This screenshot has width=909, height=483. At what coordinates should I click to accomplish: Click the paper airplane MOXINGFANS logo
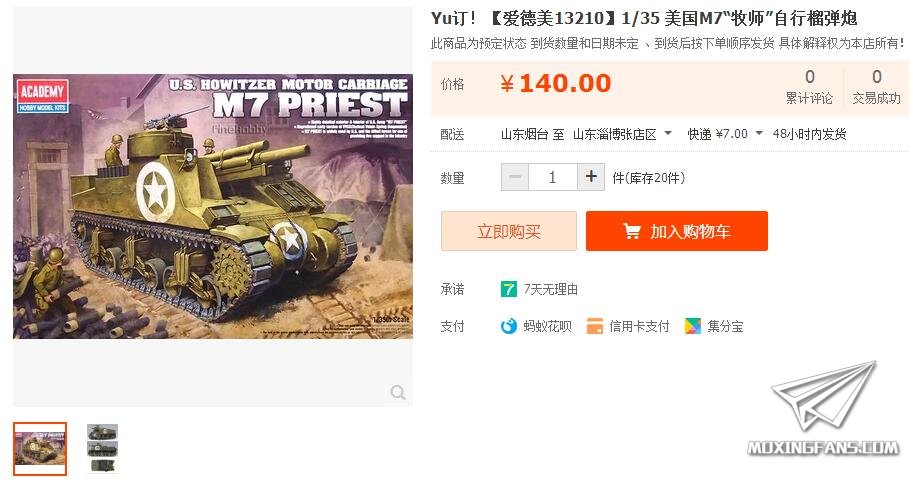823,408
